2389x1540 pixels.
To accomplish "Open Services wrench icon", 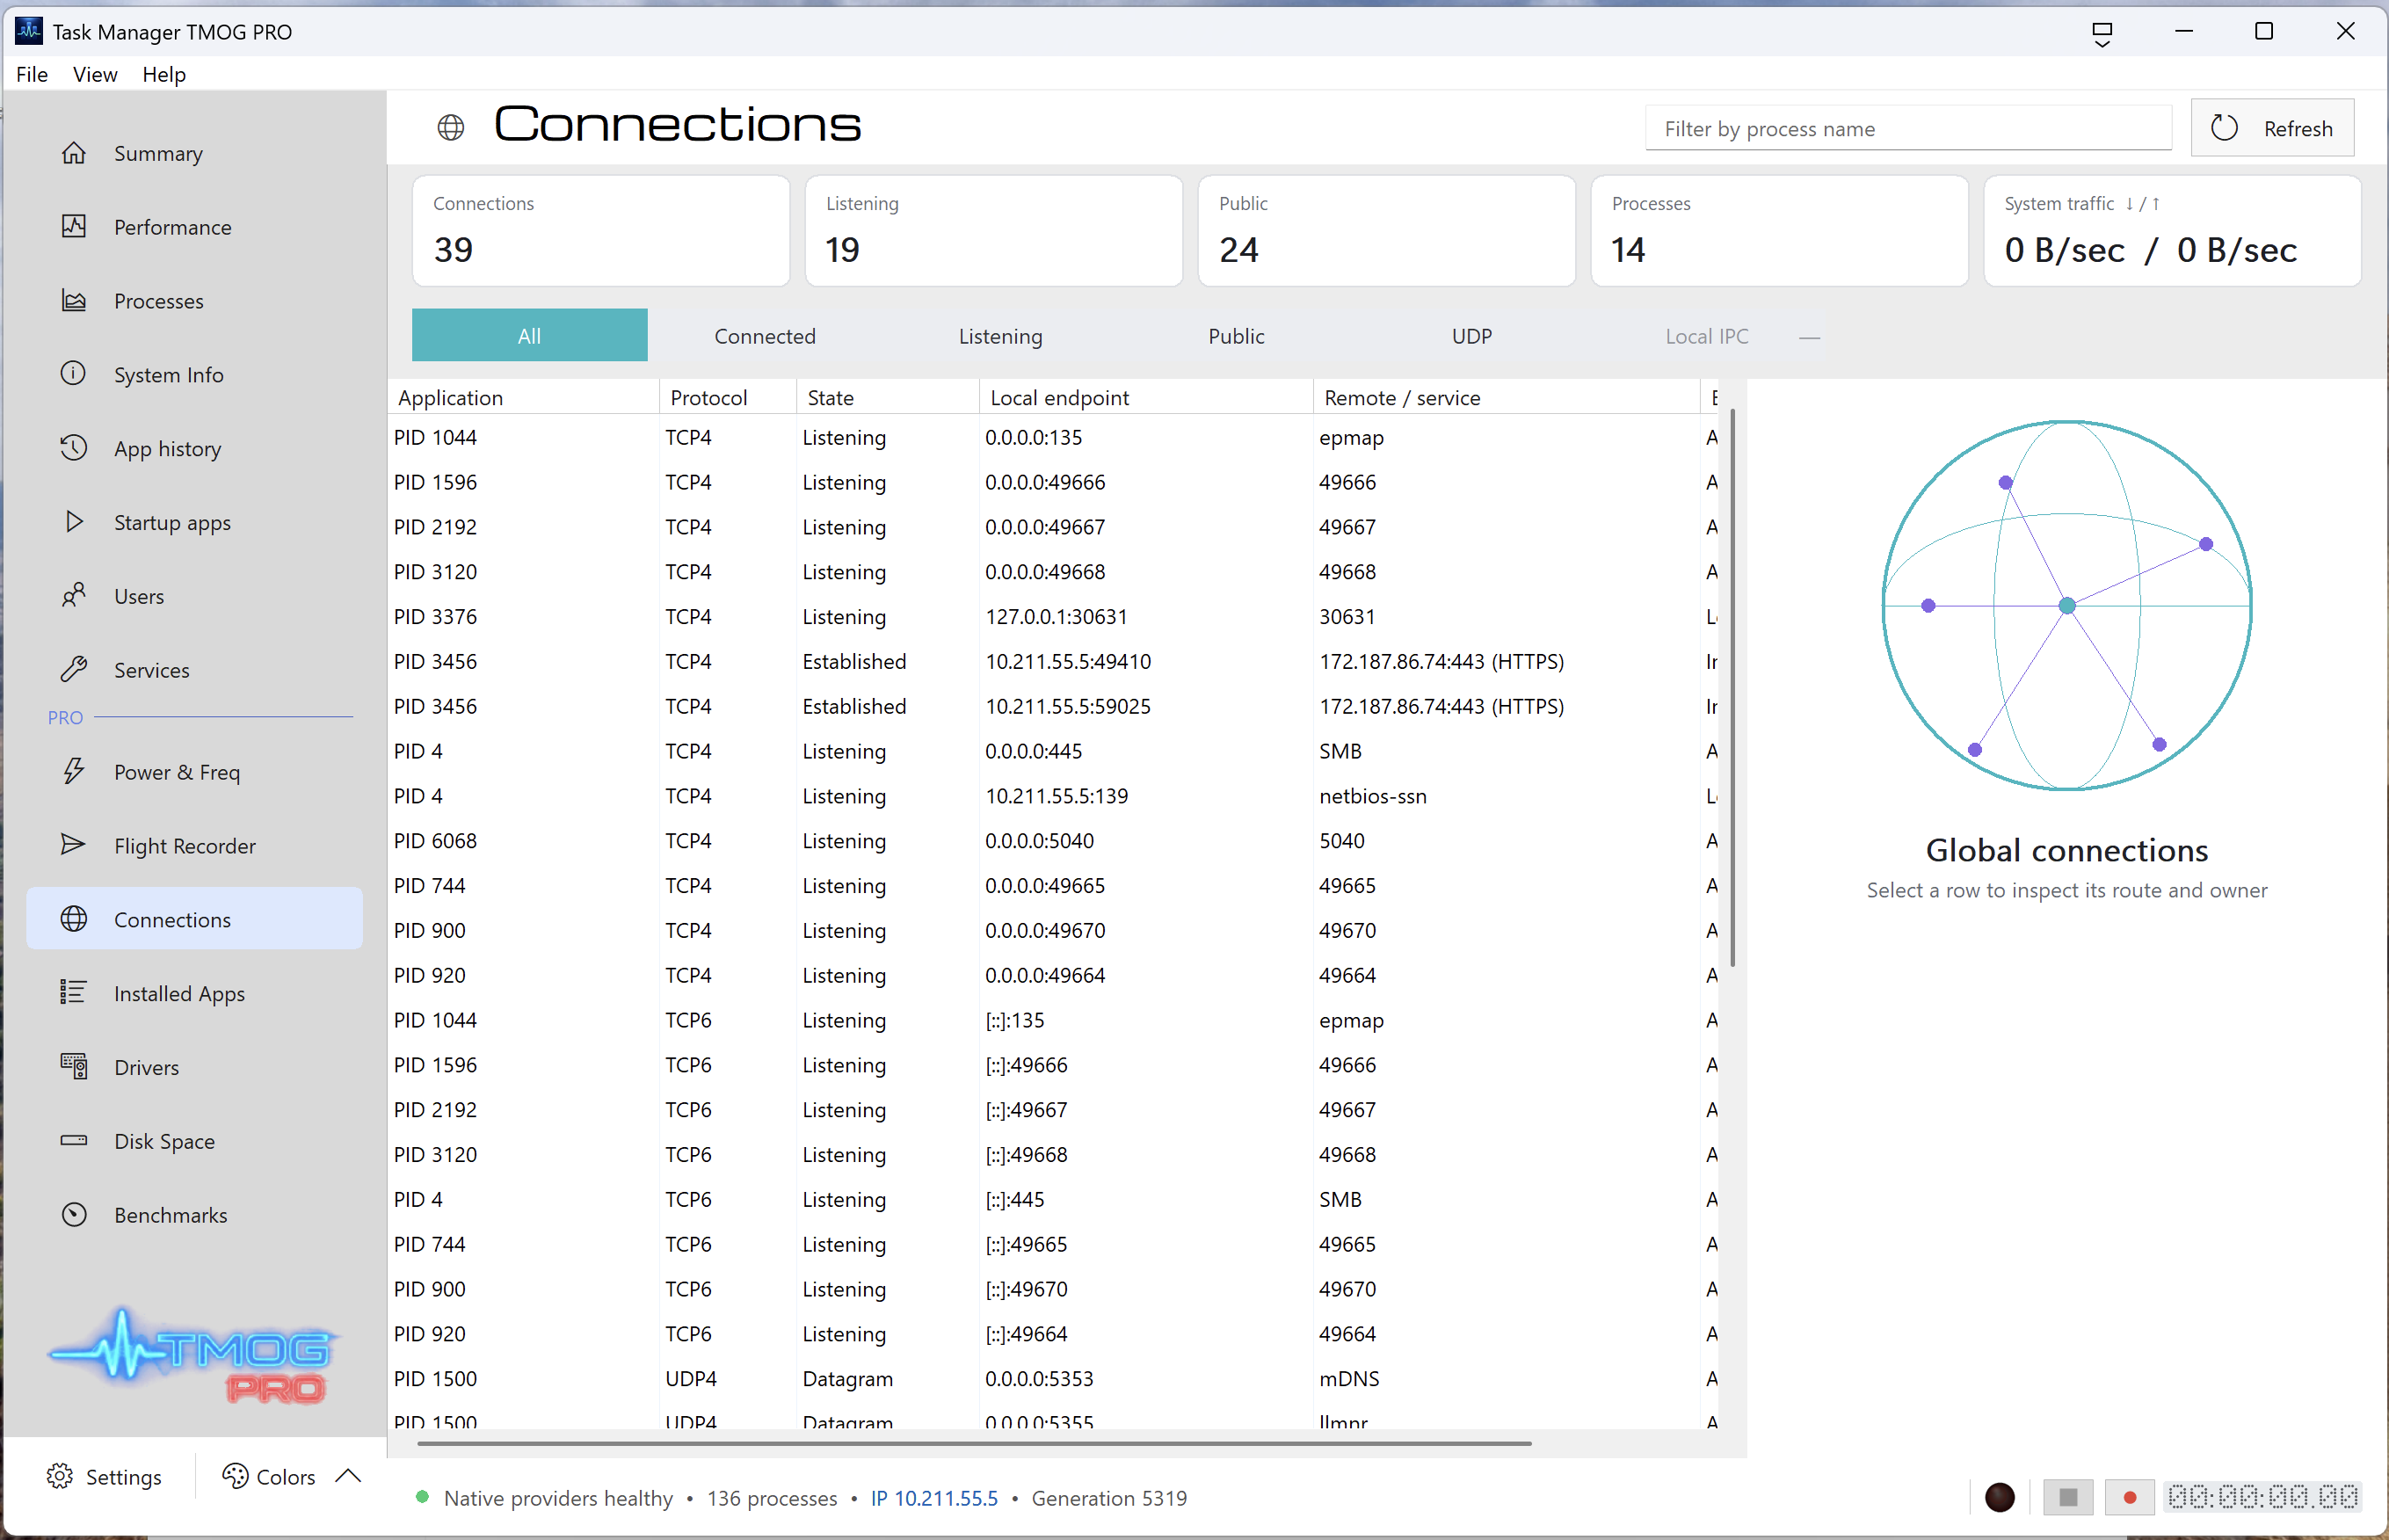I will tap(74, 669).
